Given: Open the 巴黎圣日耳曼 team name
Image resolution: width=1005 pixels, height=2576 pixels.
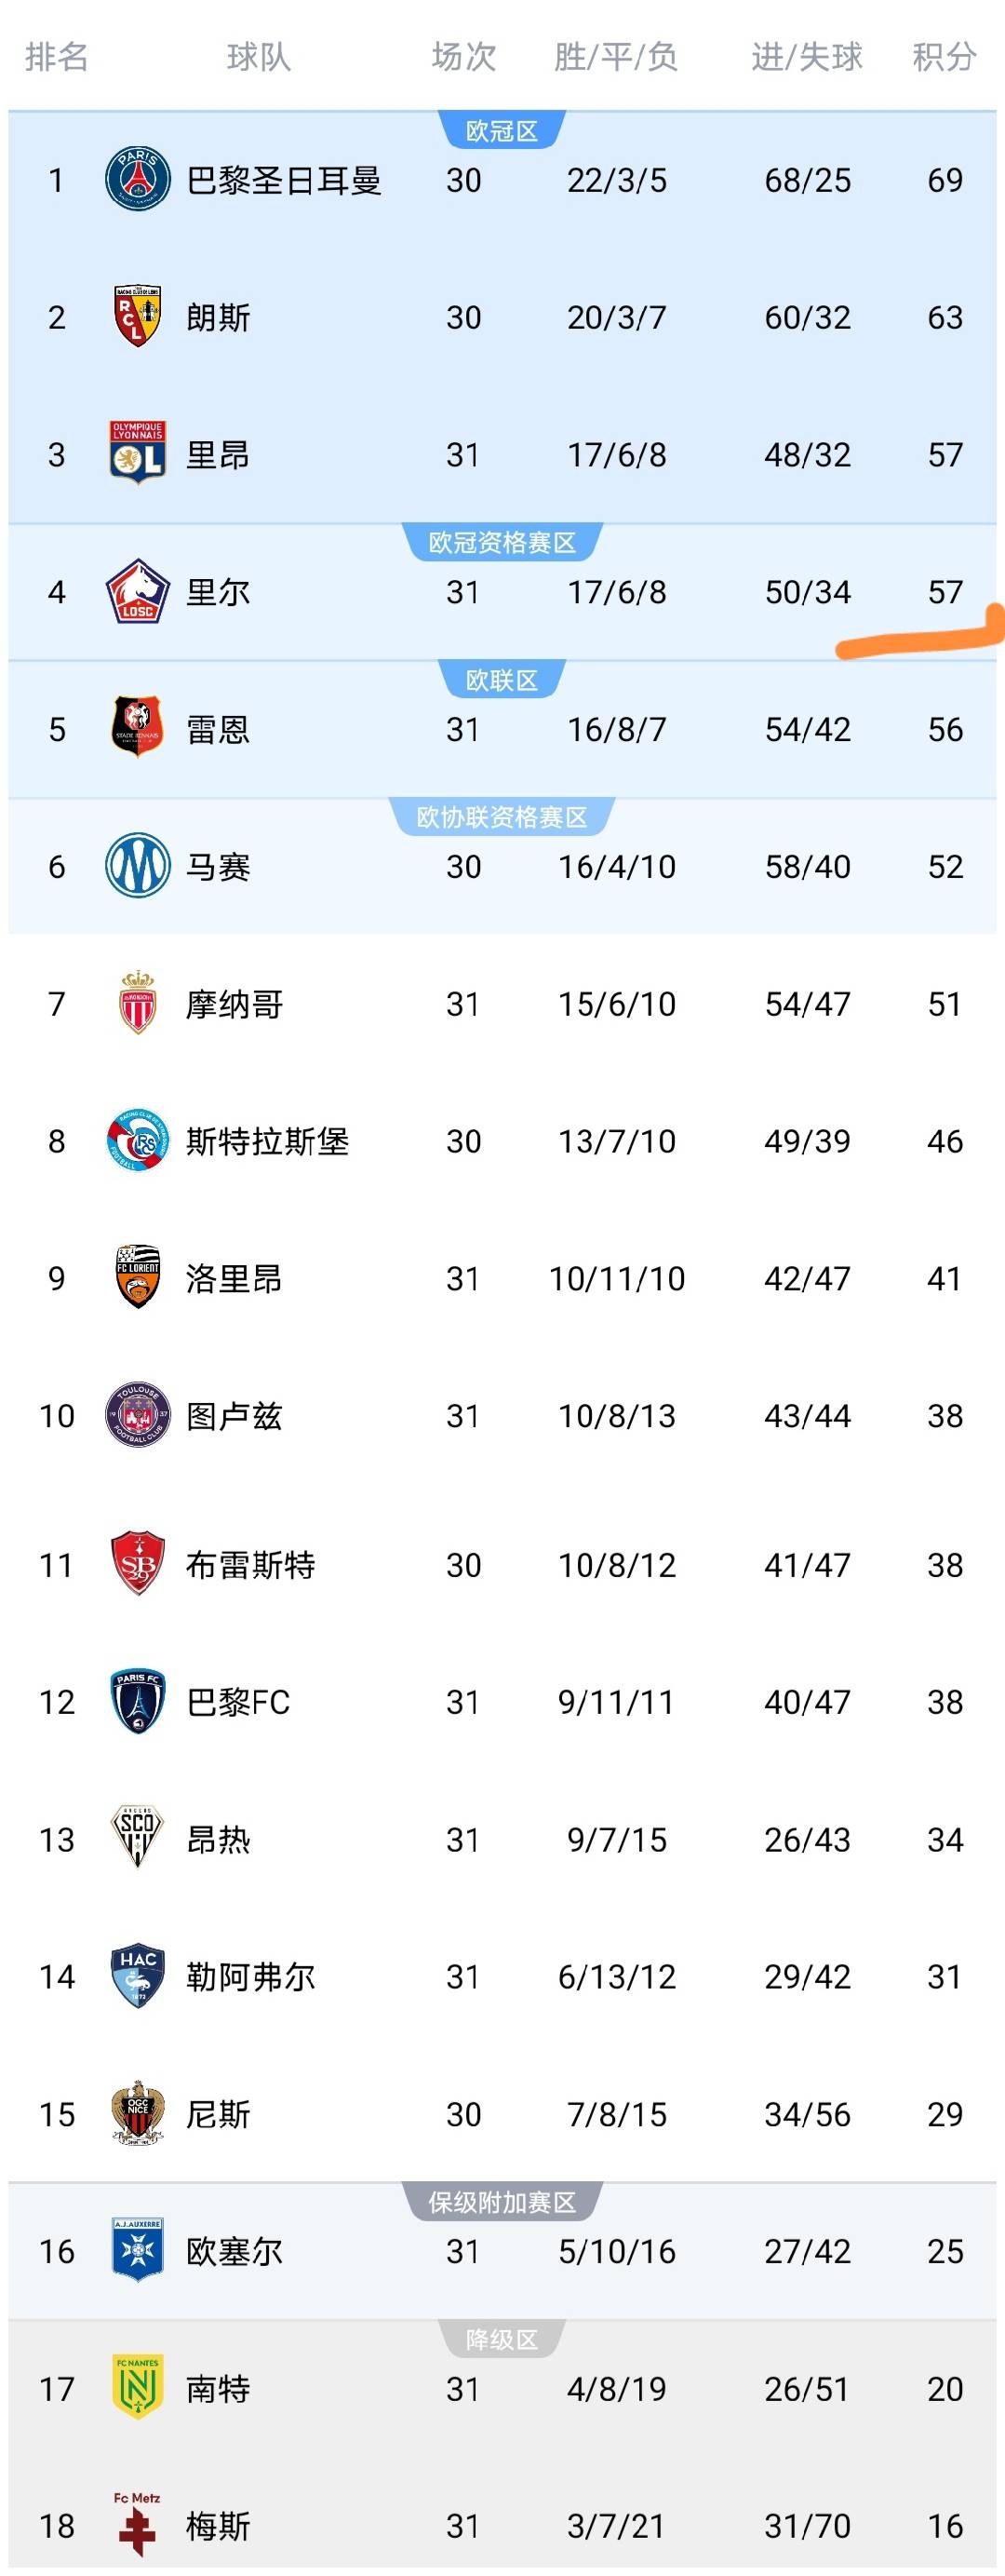Looking at the screenshot, I should (x=284, y=181).
